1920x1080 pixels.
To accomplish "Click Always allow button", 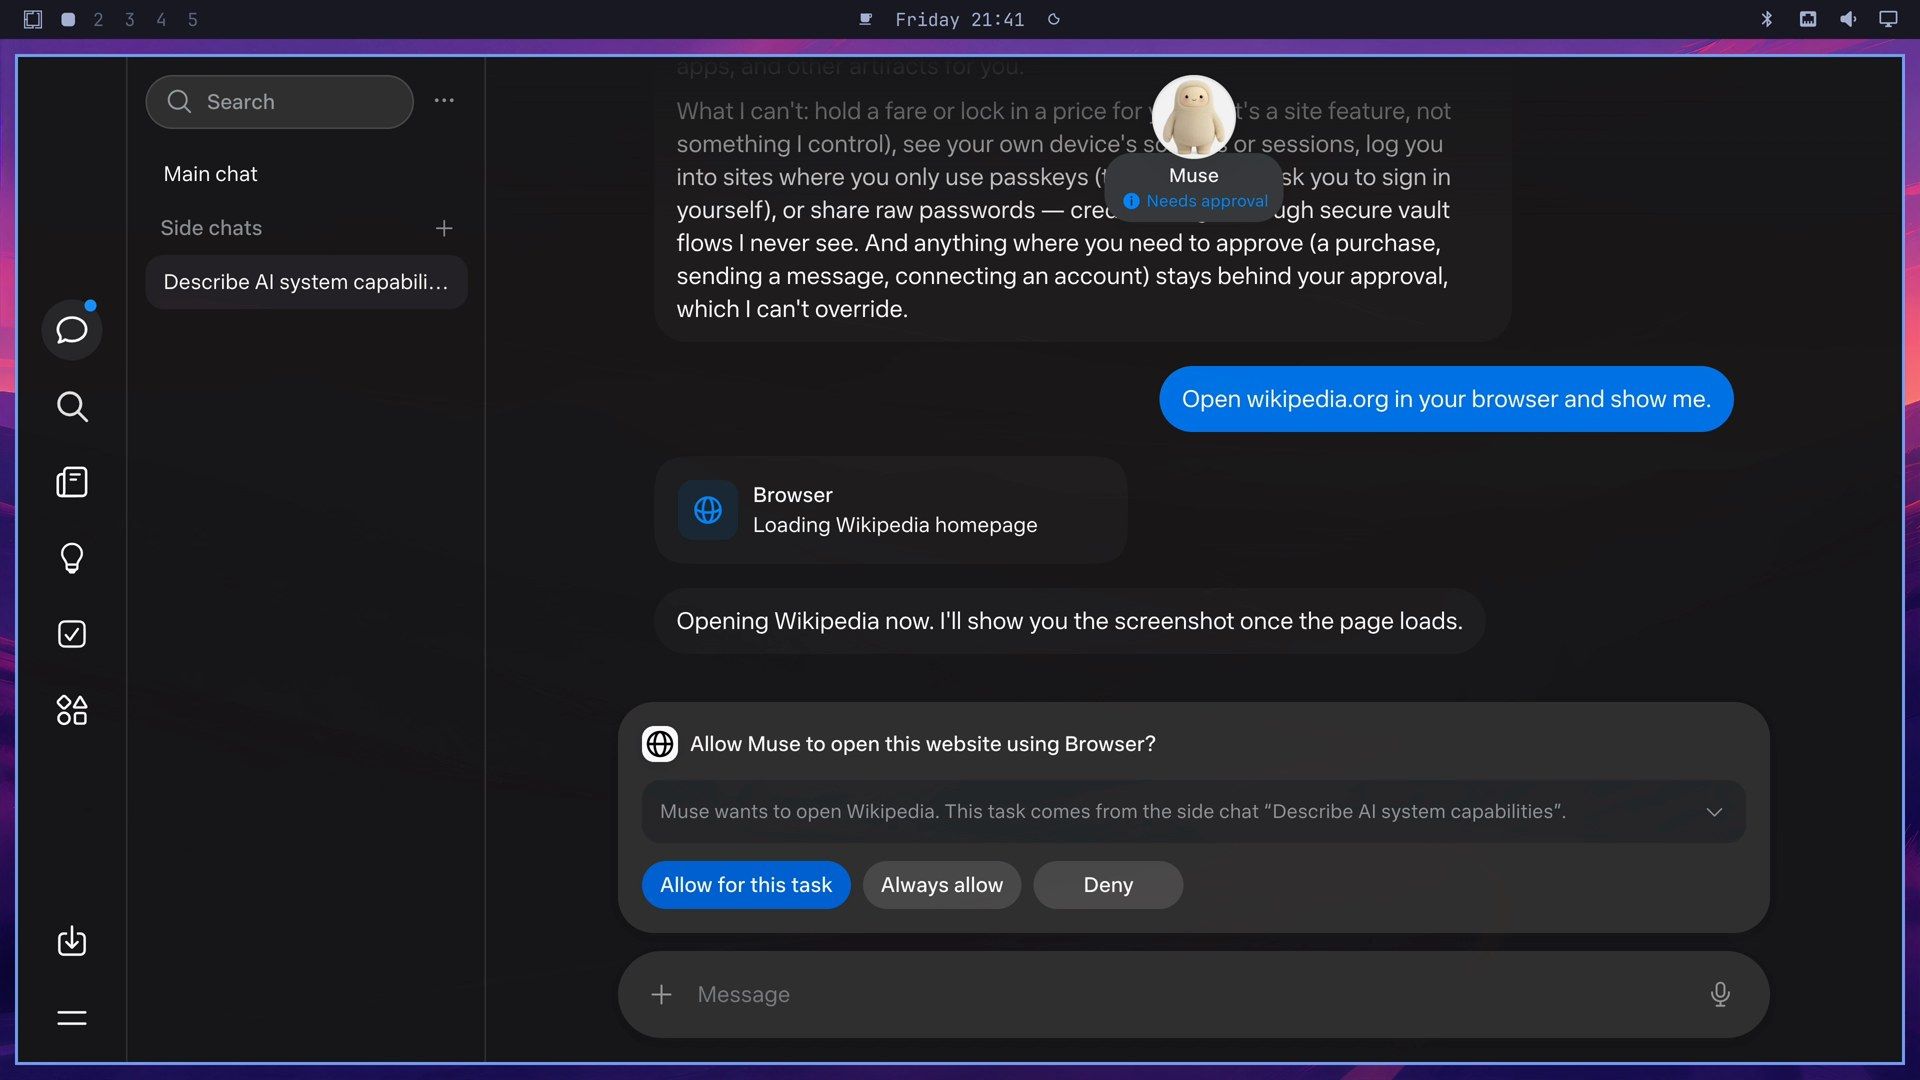I will 942,885.
